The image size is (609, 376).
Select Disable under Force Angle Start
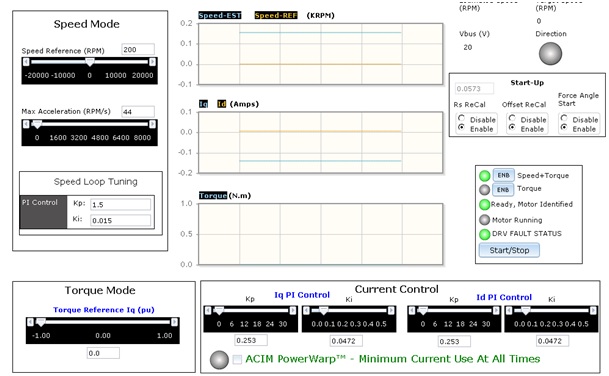click(x=564, y=118)
